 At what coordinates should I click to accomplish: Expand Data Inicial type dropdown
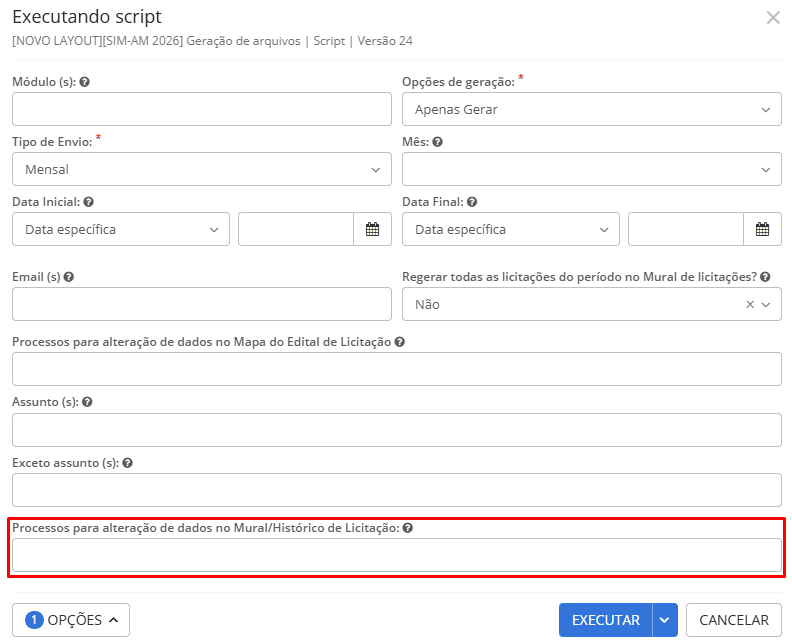click(120, 229)
